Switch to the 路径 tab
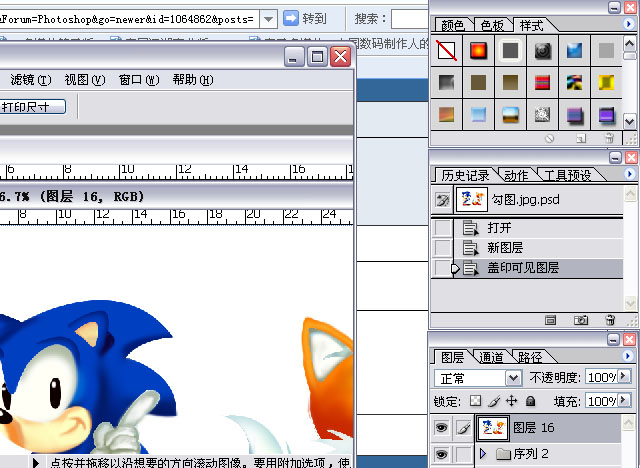Image resolution: width=640 pixels, height=468 pixels. [530, 357]
